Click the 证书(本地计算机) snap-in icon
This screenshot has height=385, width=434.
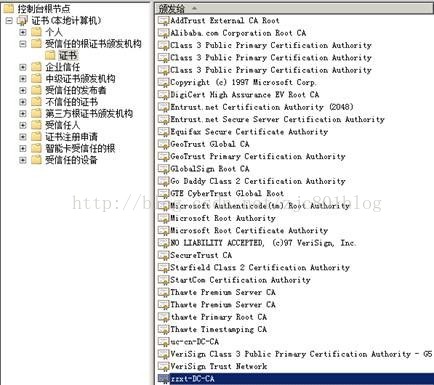23,21
